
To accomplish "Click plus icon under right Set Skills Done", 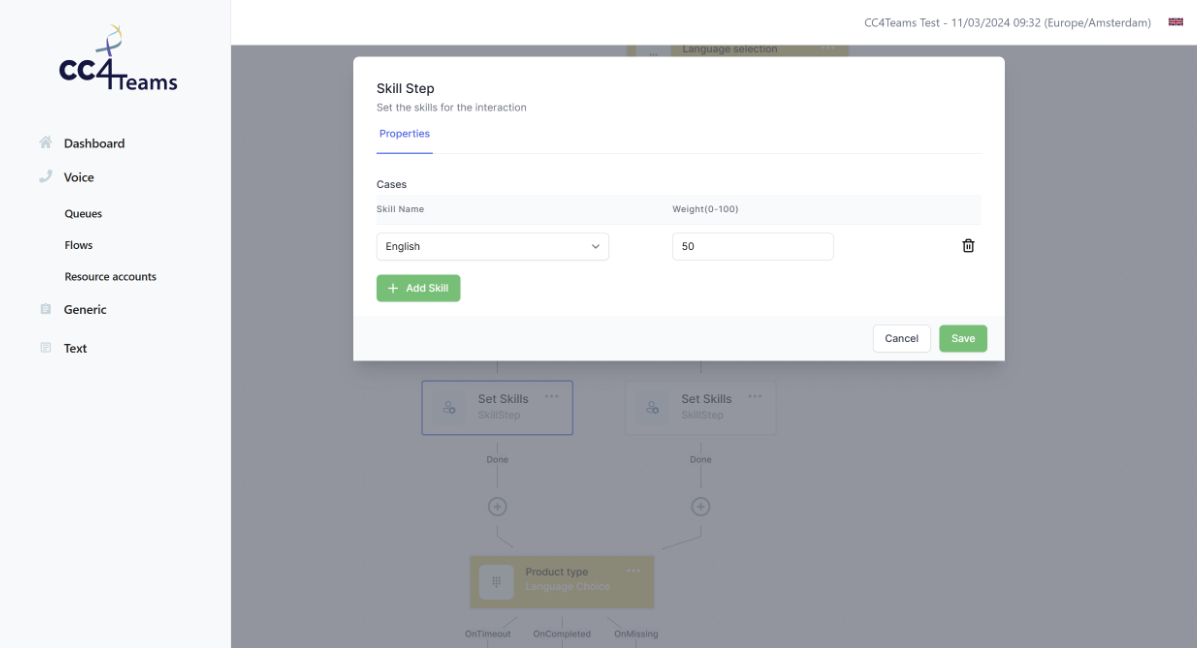I will 700,507.
